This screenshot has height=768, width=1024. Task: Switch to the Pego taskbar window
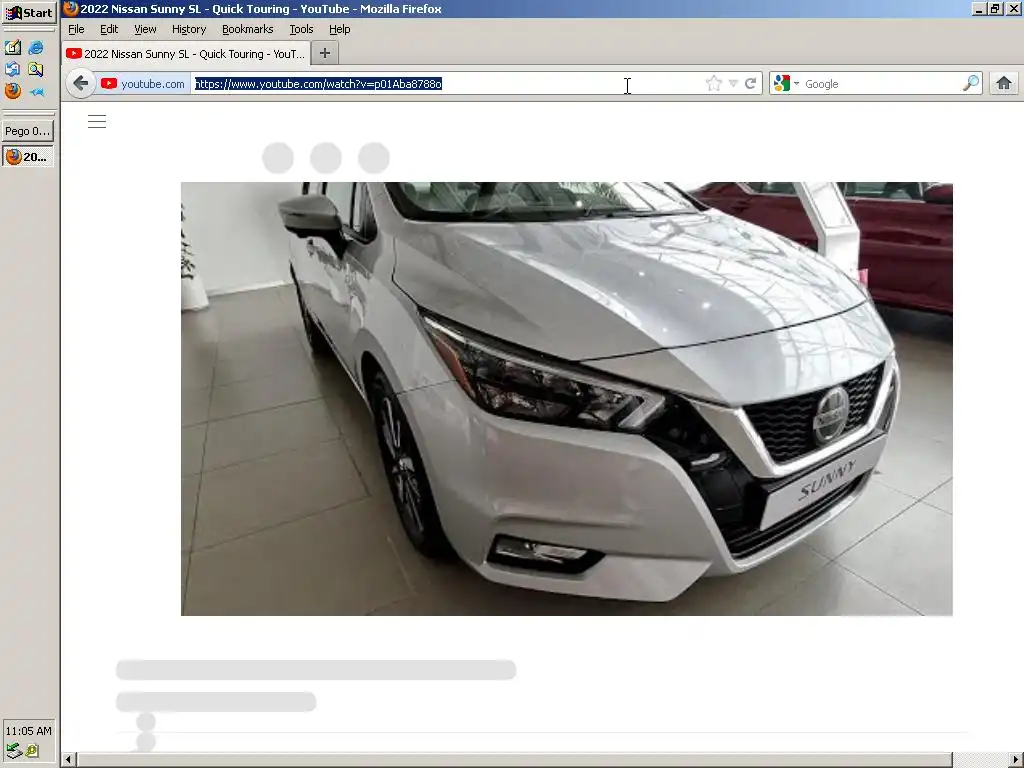click(x=28, y=131)
